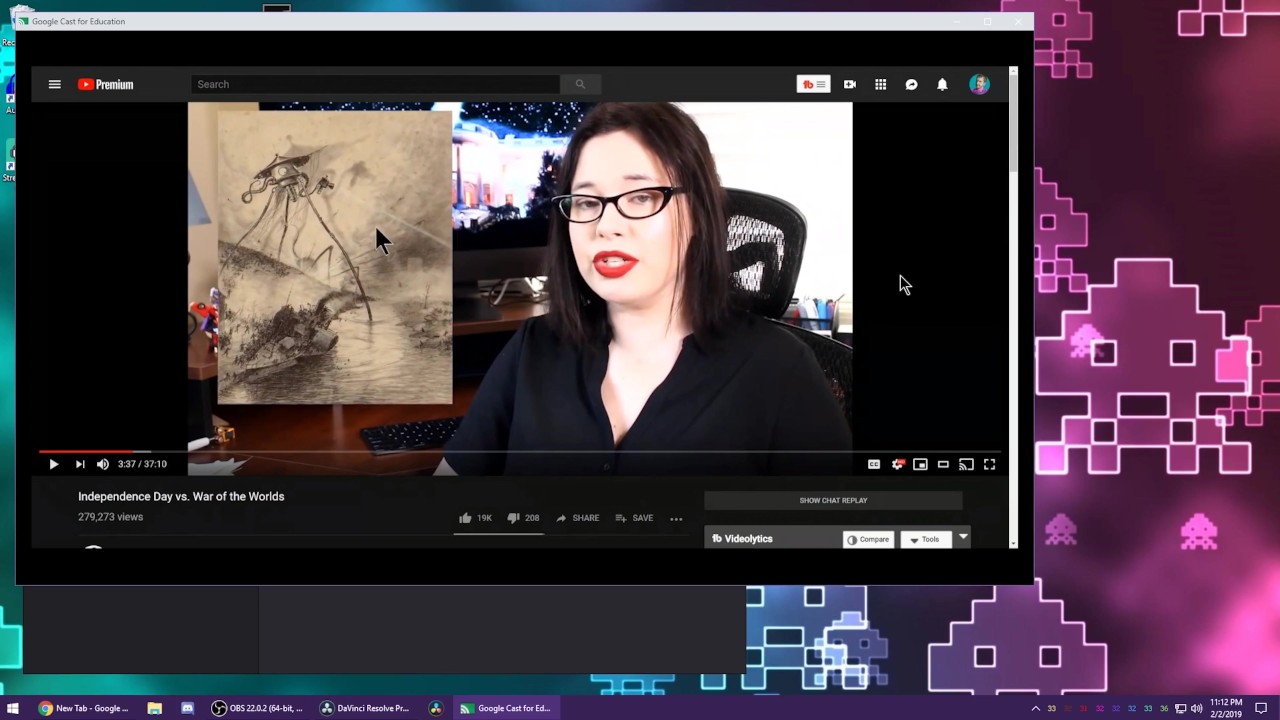Open the messages share bubble icon
The width and height of the screenshot is (1280, 720).
point(911,85)
